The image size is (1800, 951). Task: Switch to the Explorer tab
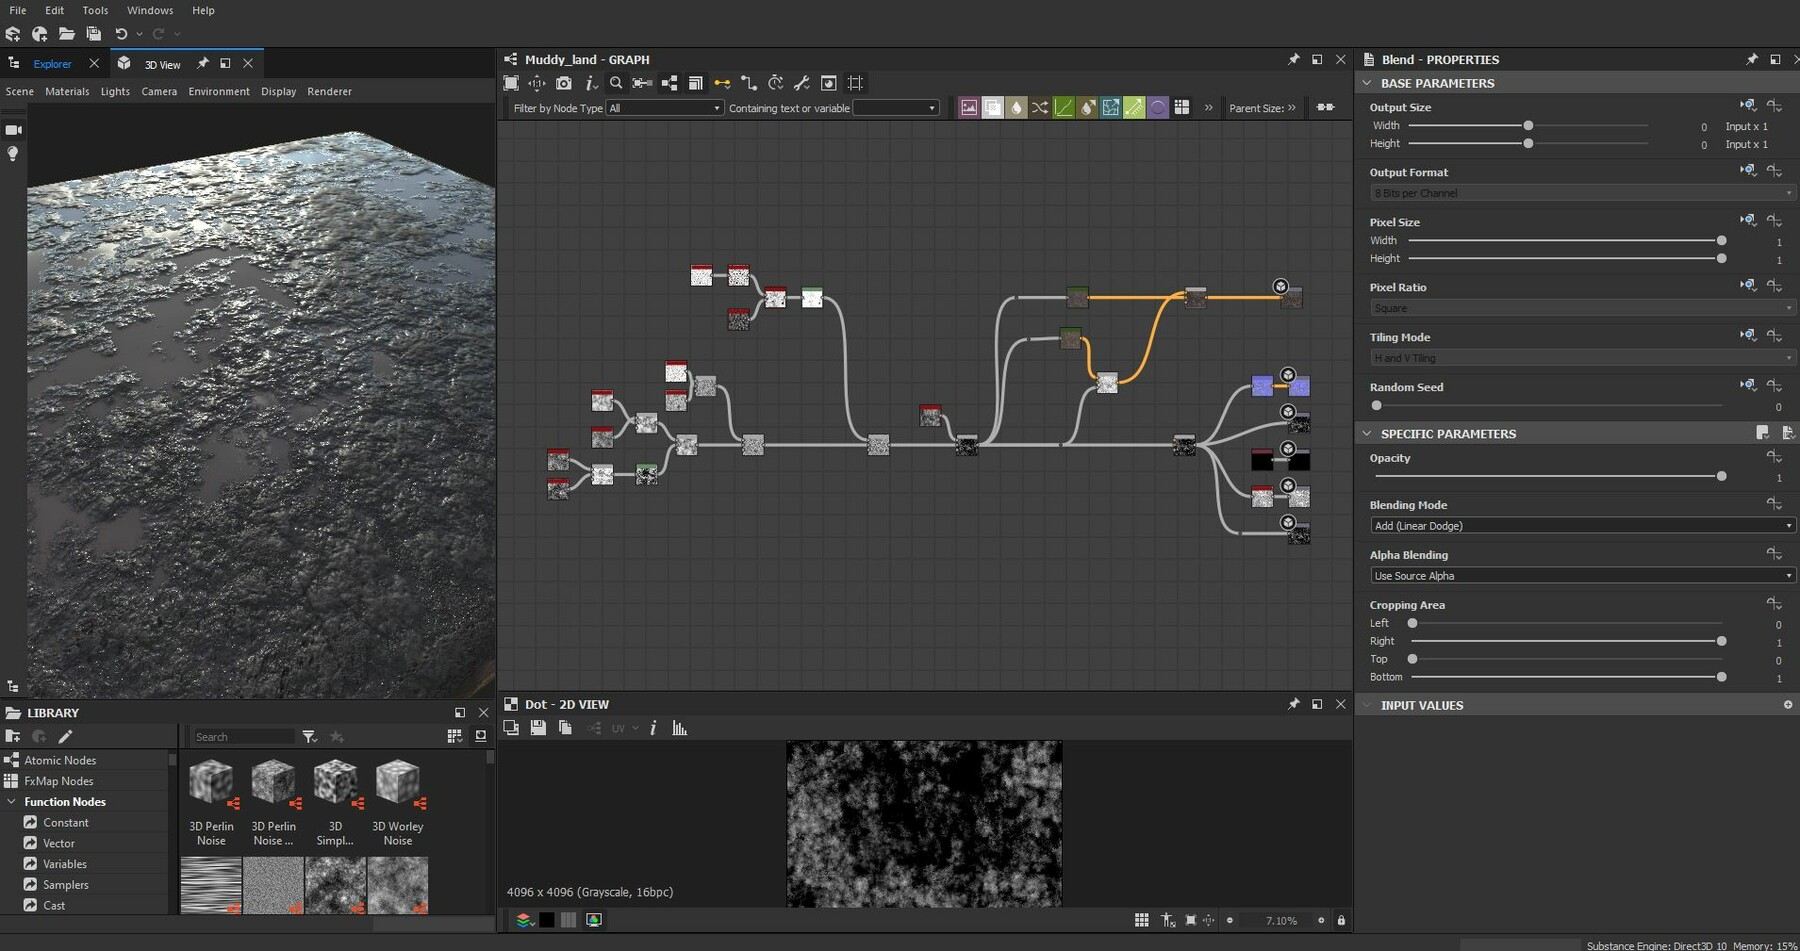pyautogui.click(x=52, y=63)
